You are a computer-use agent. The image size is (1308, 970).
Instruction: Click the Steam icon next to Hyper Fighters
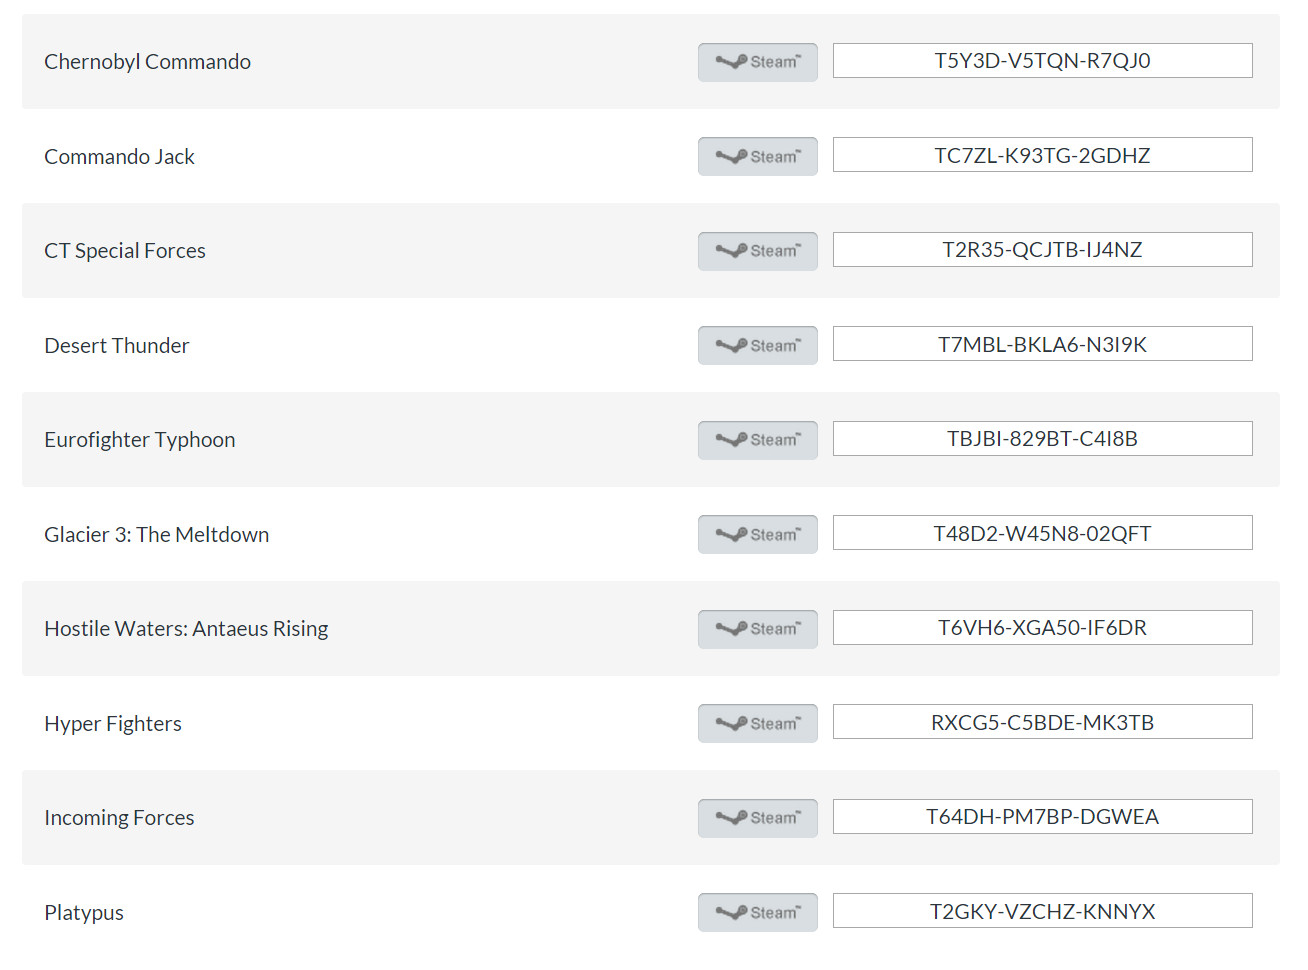758,723
